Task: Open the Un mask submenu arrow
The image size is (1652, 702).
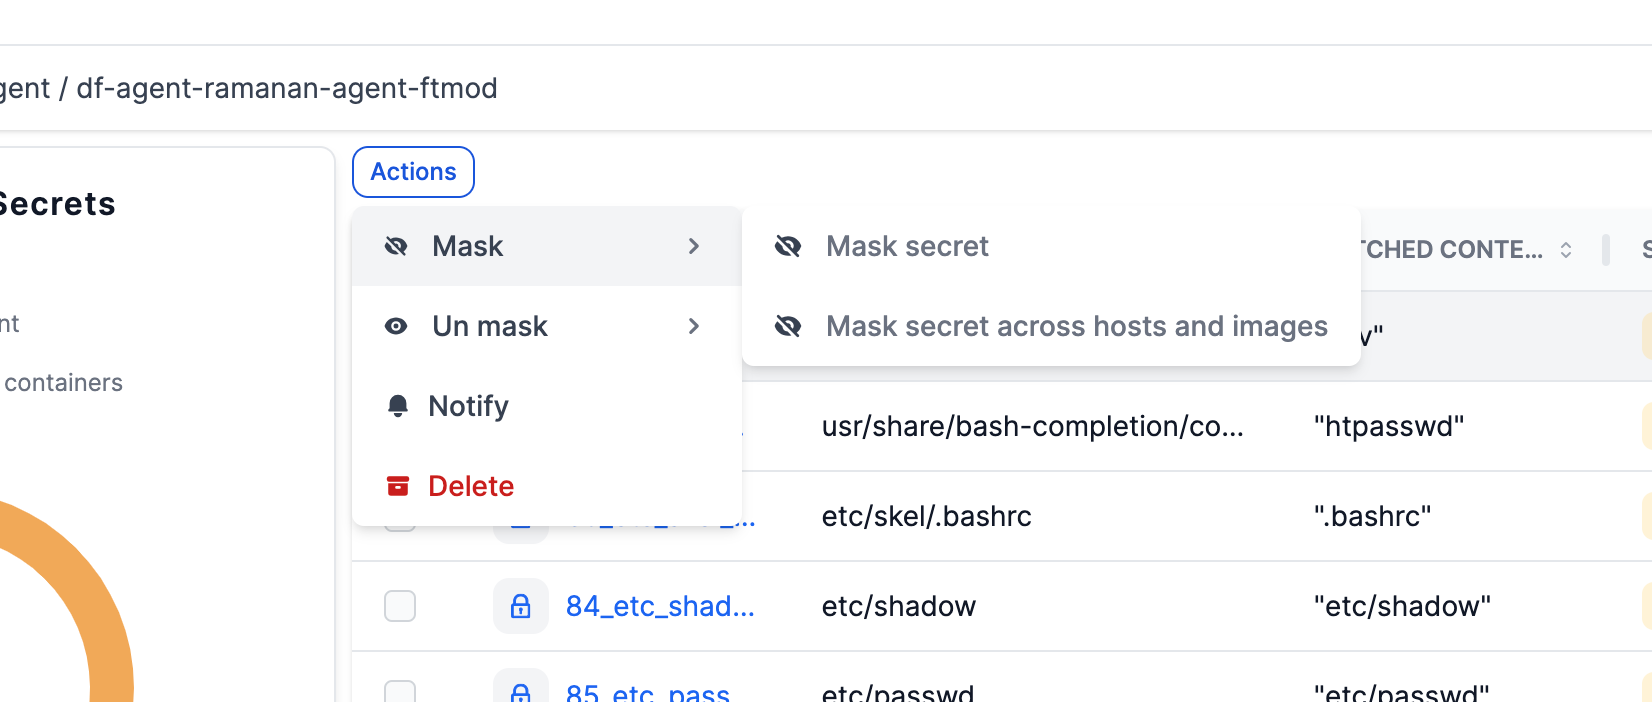Action: tap(694, 326)
